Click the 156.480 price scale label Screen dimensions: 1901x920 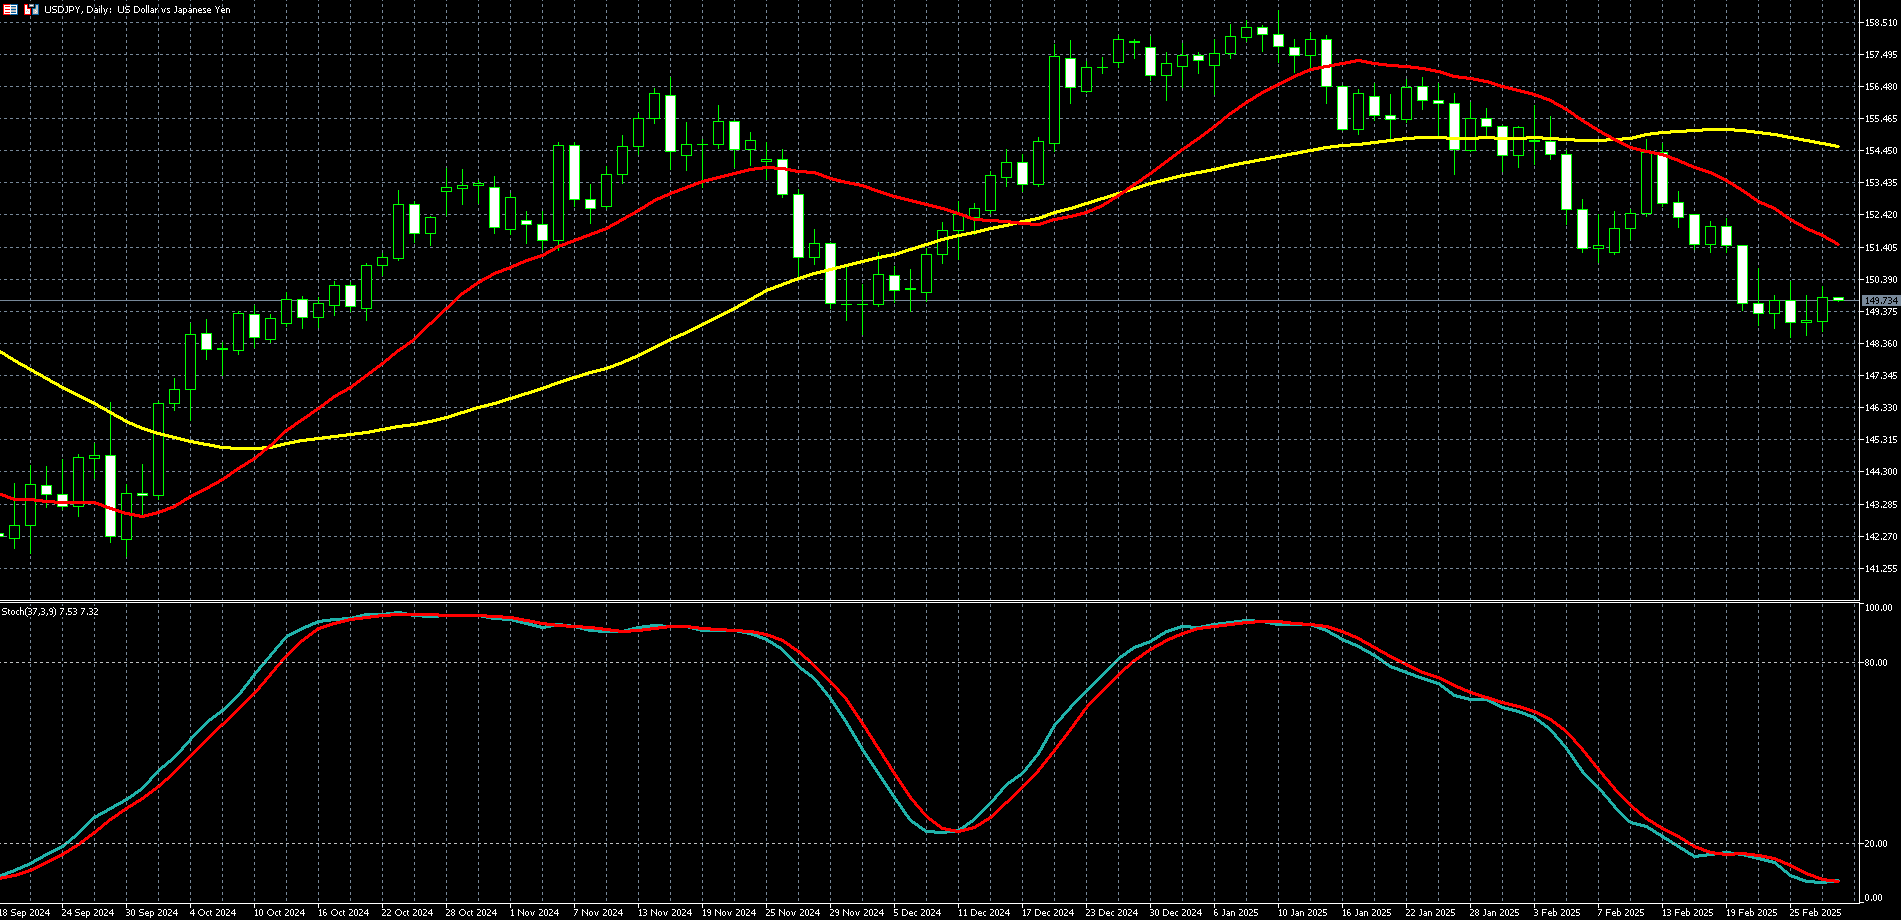pyautogui.click(x=1881, y=87)
